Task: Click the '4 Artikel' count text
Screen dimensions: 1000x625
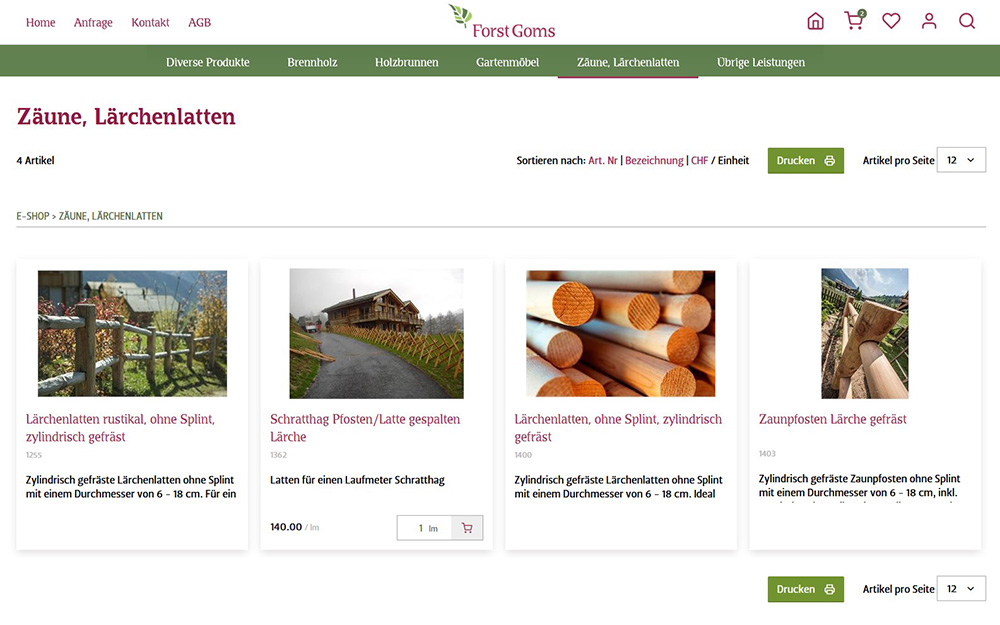Action: tap(35, 161)
